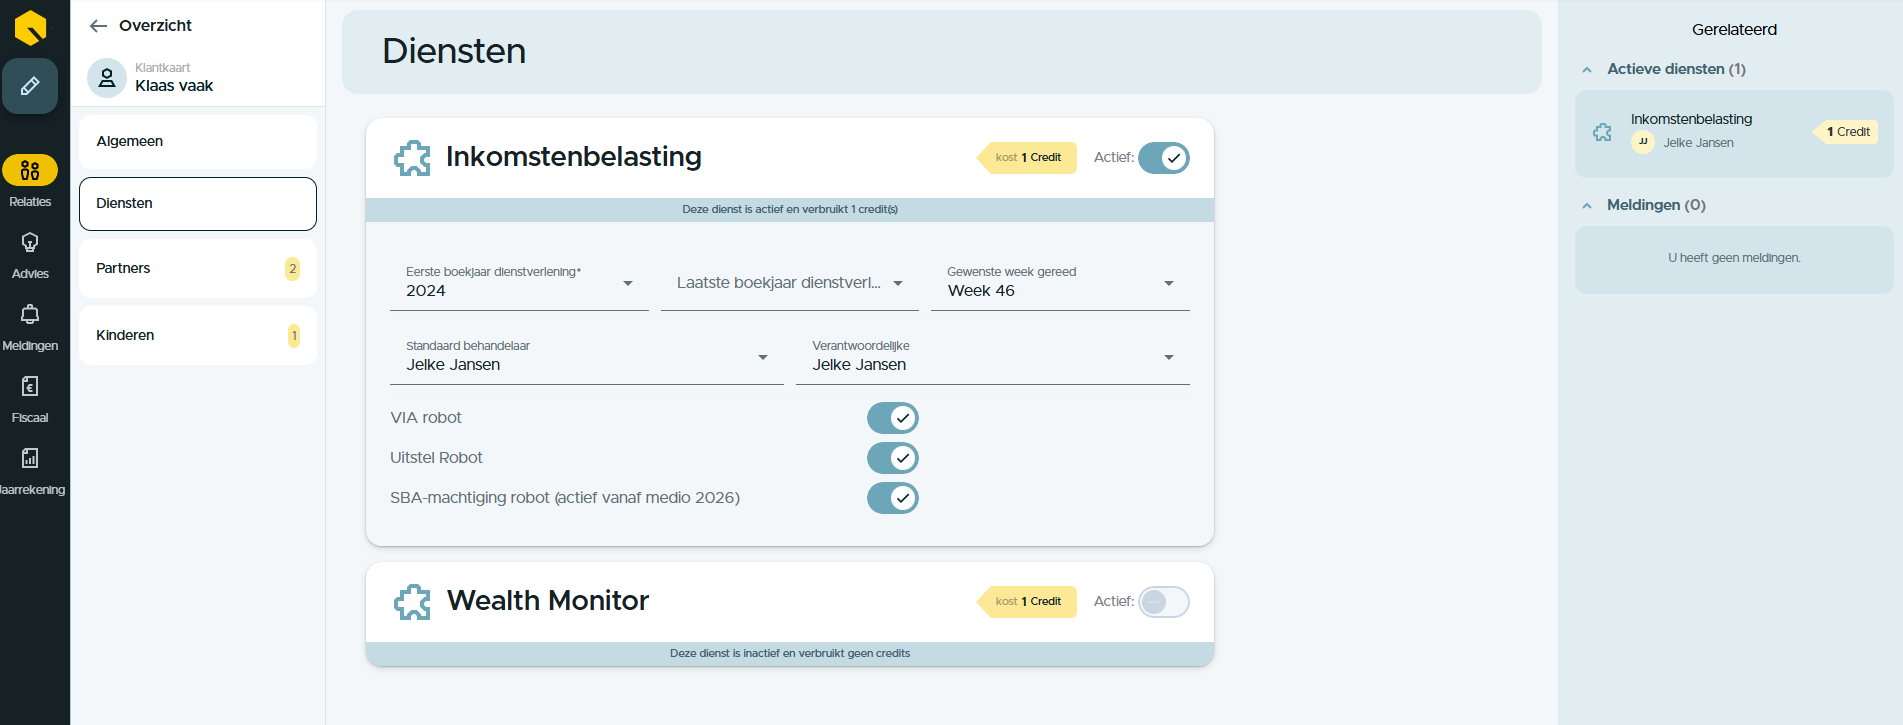Click 'Deze dienst is inactief' status bar
1903x725 pixels.
790,654
